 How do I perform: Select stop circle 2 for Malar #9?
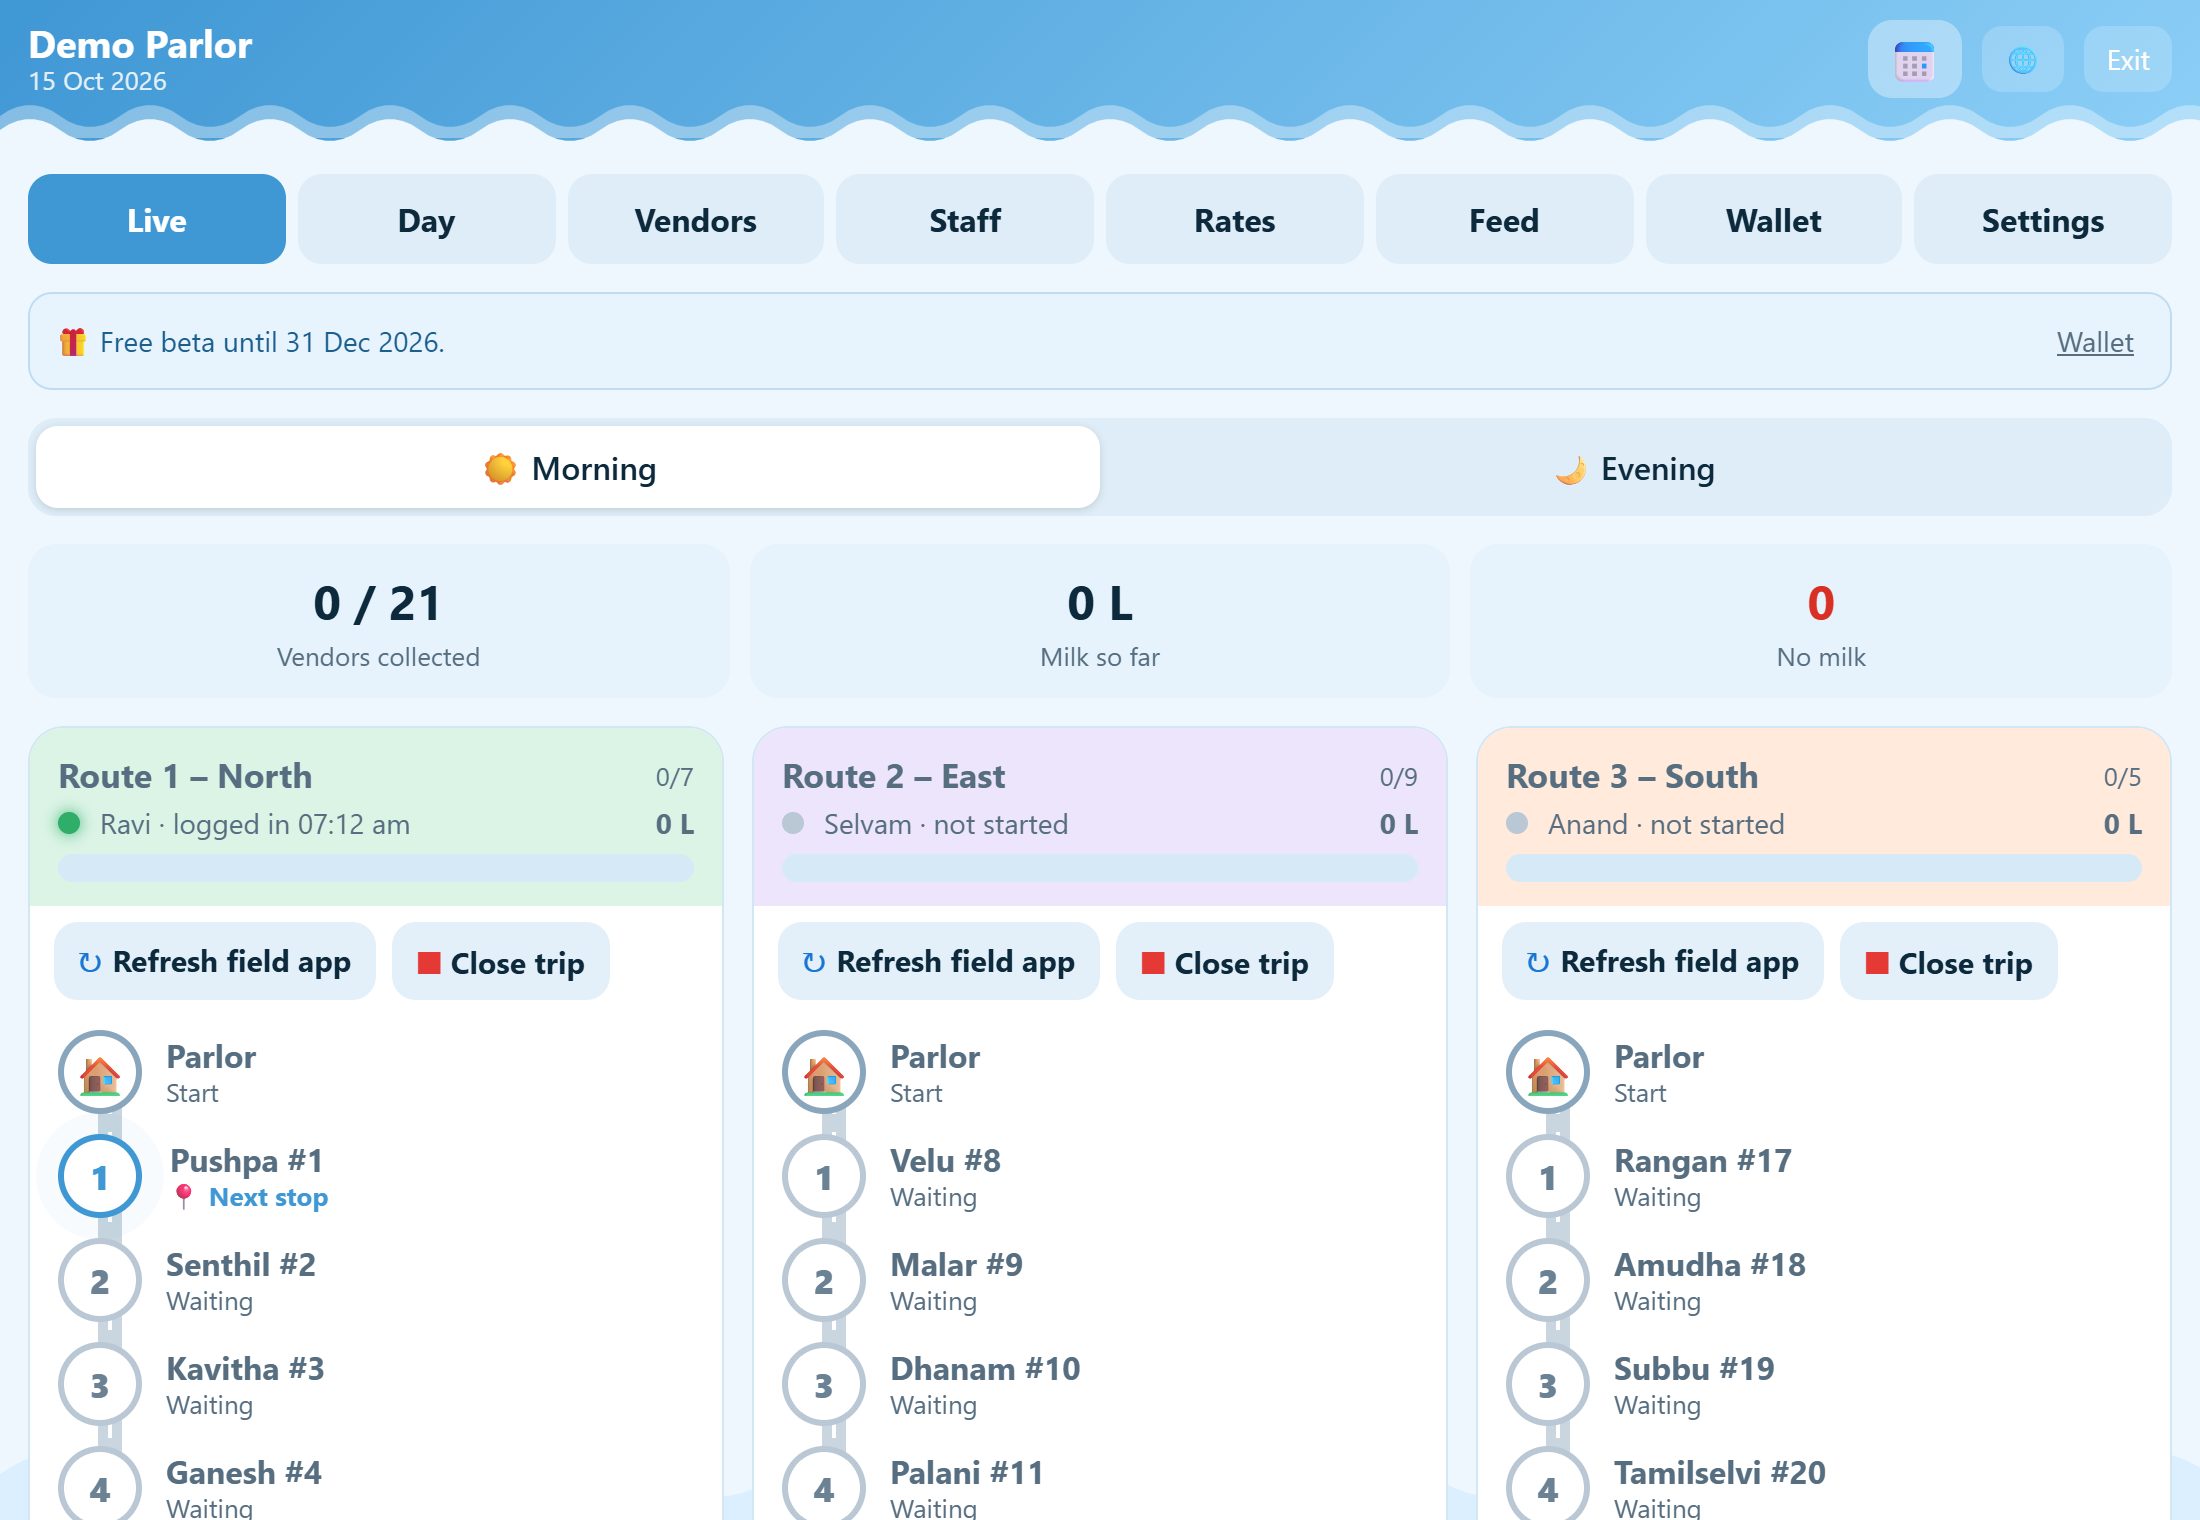(x=824, y=1281)
